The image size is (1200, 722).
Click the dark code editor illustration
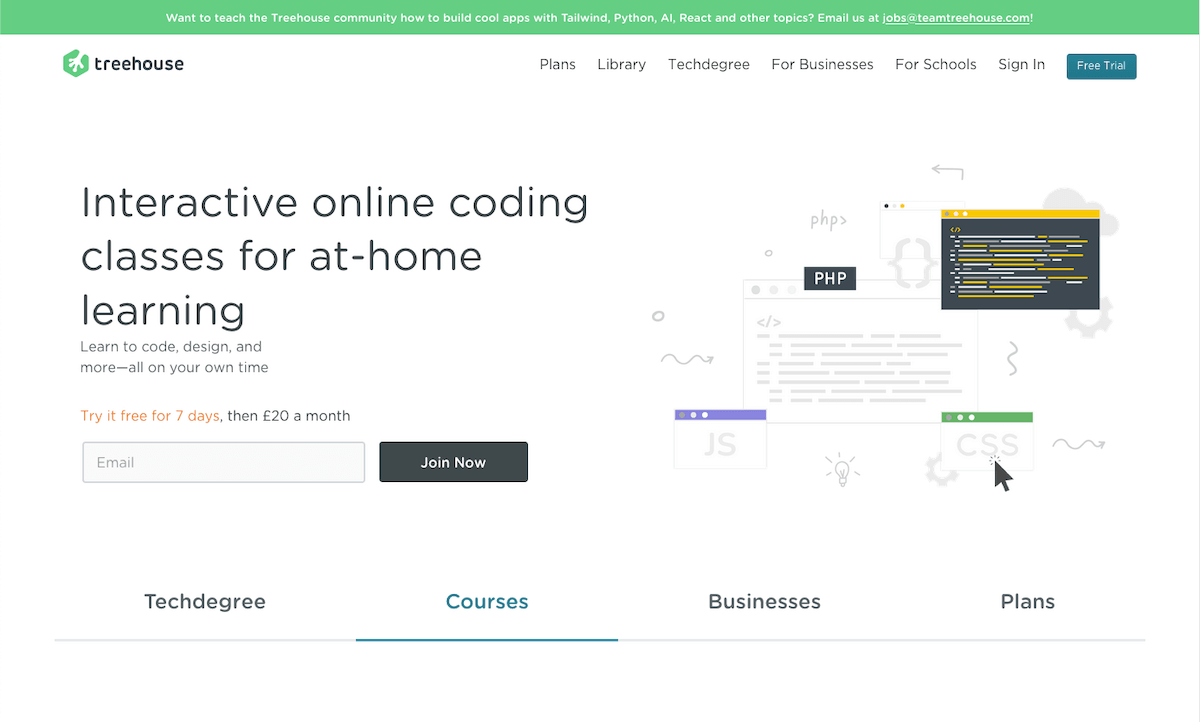coord(1020,259)
